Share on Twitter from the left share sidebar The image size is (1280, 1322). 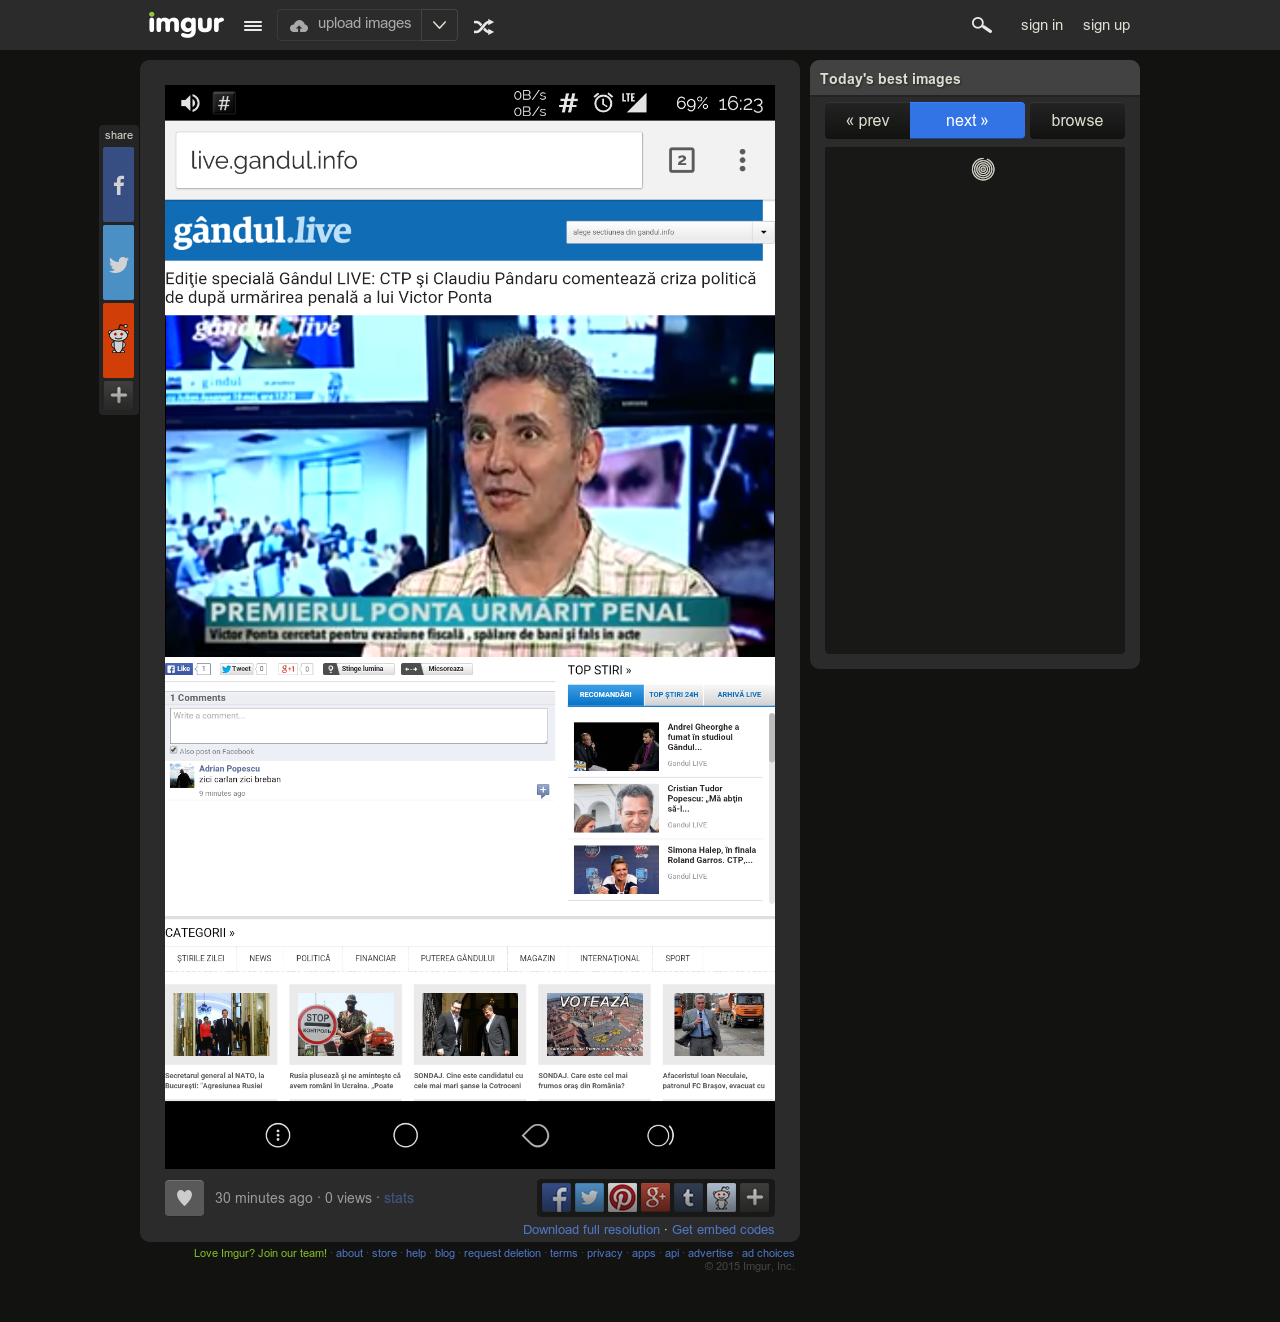pos(118,263)
